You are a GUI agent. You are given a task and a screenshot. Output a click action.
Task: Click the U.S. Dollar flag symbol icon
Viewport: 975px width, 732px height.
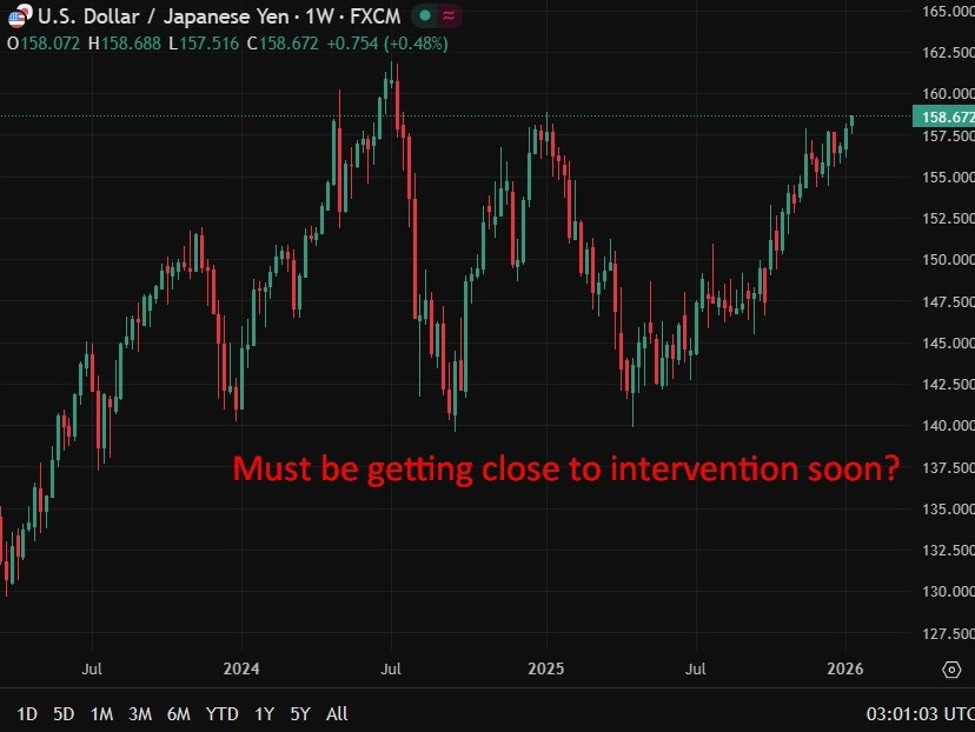[16, 16]
